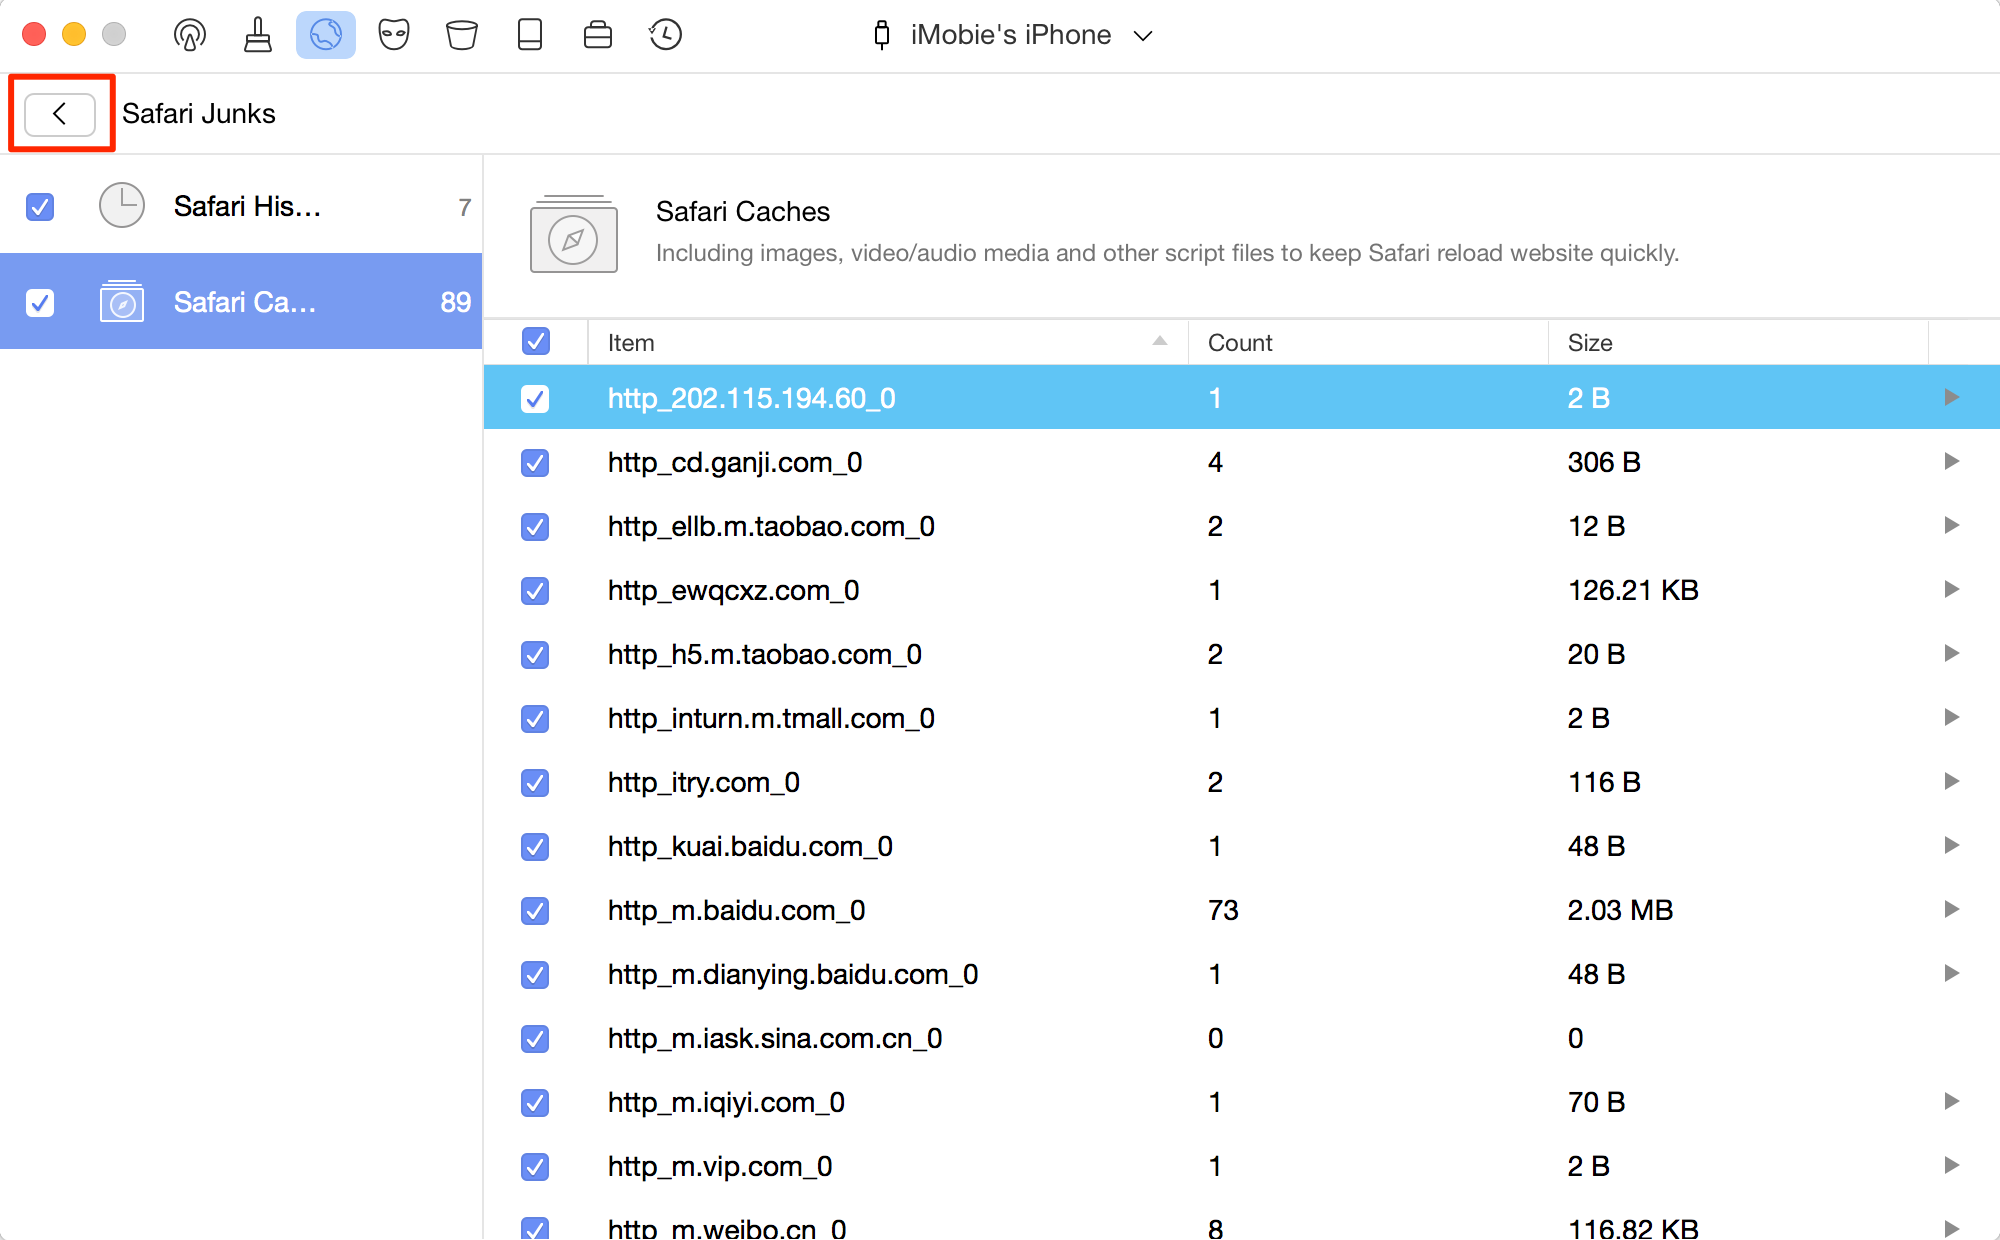Image resolution: width=2000 pixels, height=1240 pixels.
Task: Click the large Safari Caches header icon
Action: [x=574, y=234]
